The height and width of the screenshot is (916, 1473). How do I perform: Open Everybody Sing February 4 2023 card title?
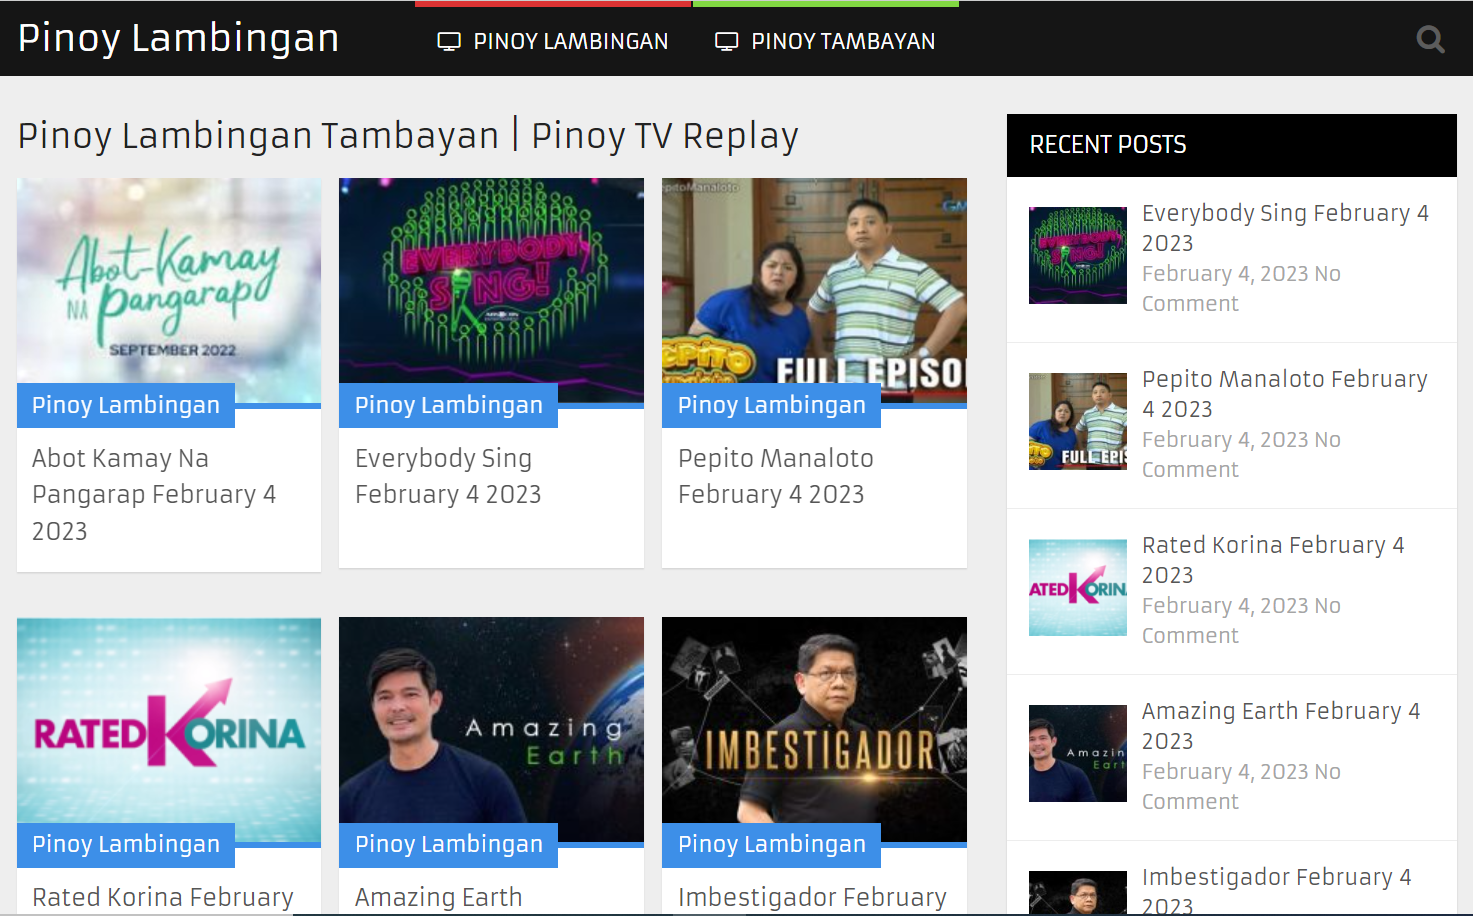448,476
